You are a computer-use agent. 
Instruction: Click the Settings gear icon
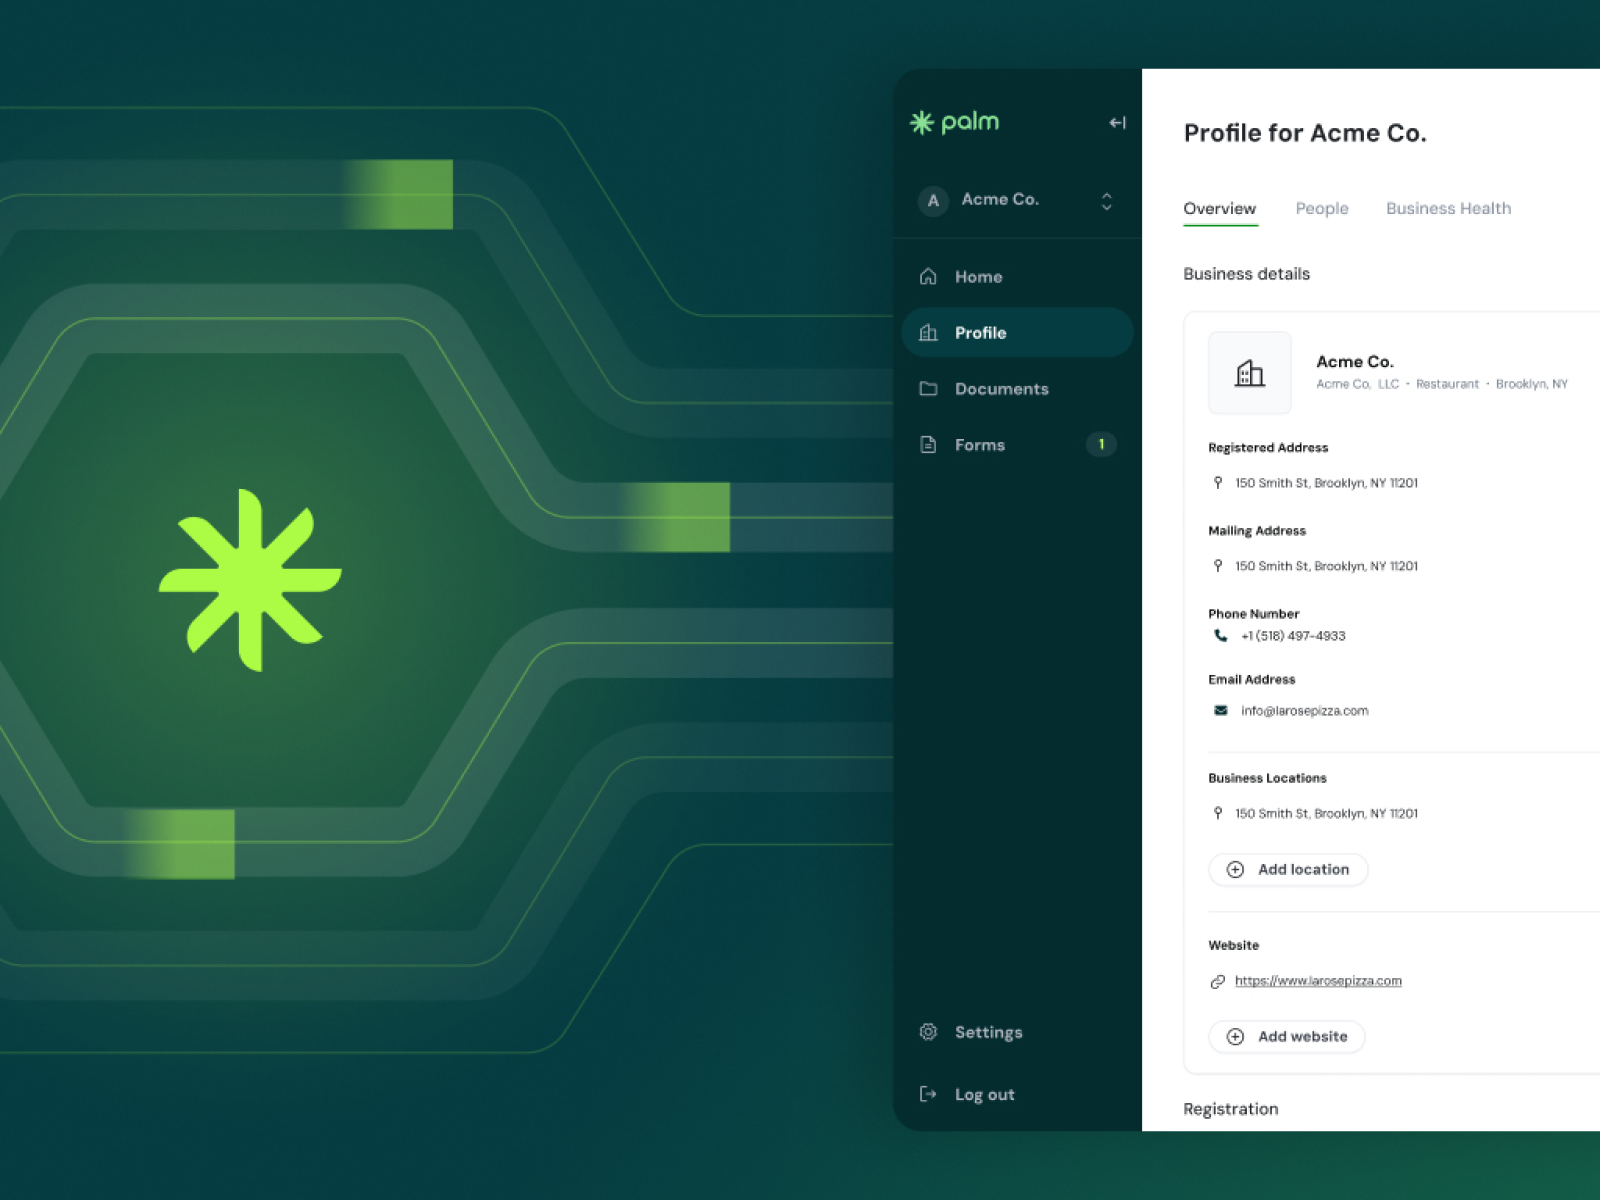pos(928,1032)
